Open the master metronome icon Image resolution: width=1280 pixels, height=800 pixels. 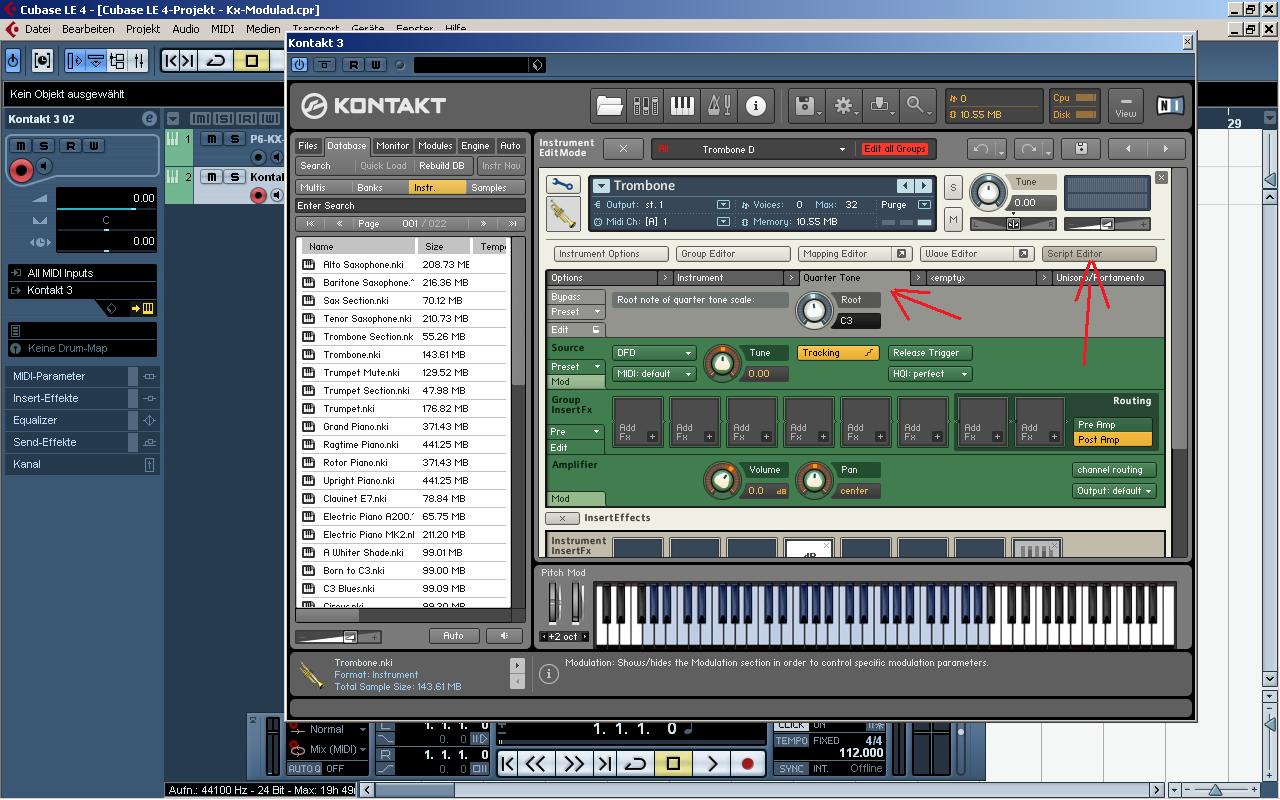point(719,105)
